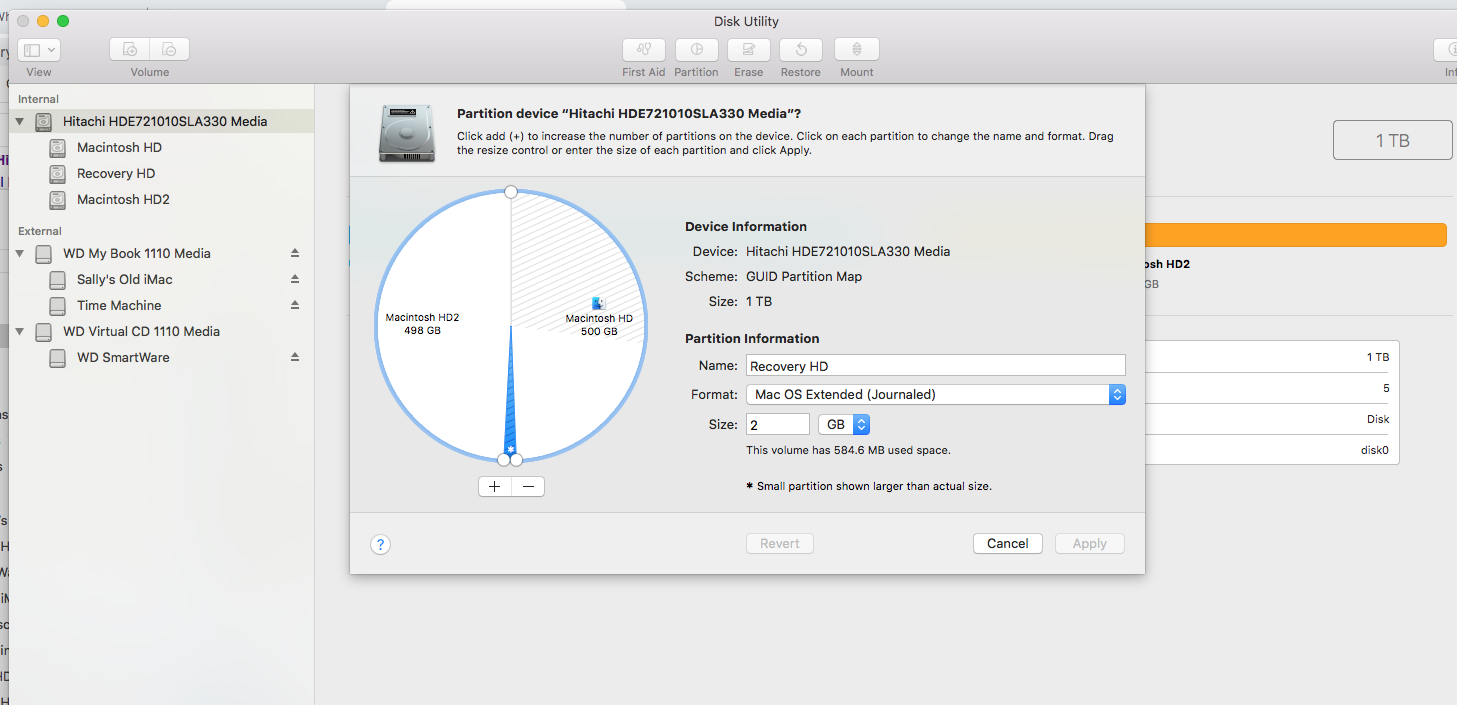Eject WD My Book 1110 Media

tap(295, 253)
